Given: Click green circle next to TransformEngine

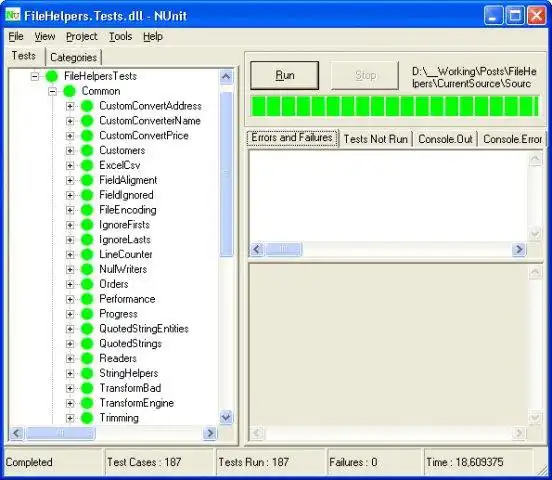Looking at the screenshot, I should point(87,403).
